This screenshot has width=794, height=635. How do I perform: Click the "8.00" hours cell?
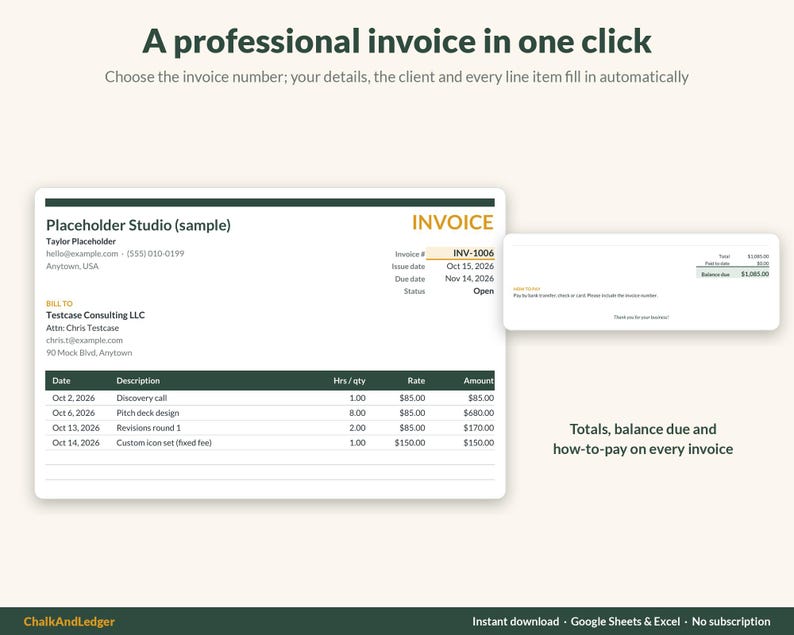click(x=358, y=413)
